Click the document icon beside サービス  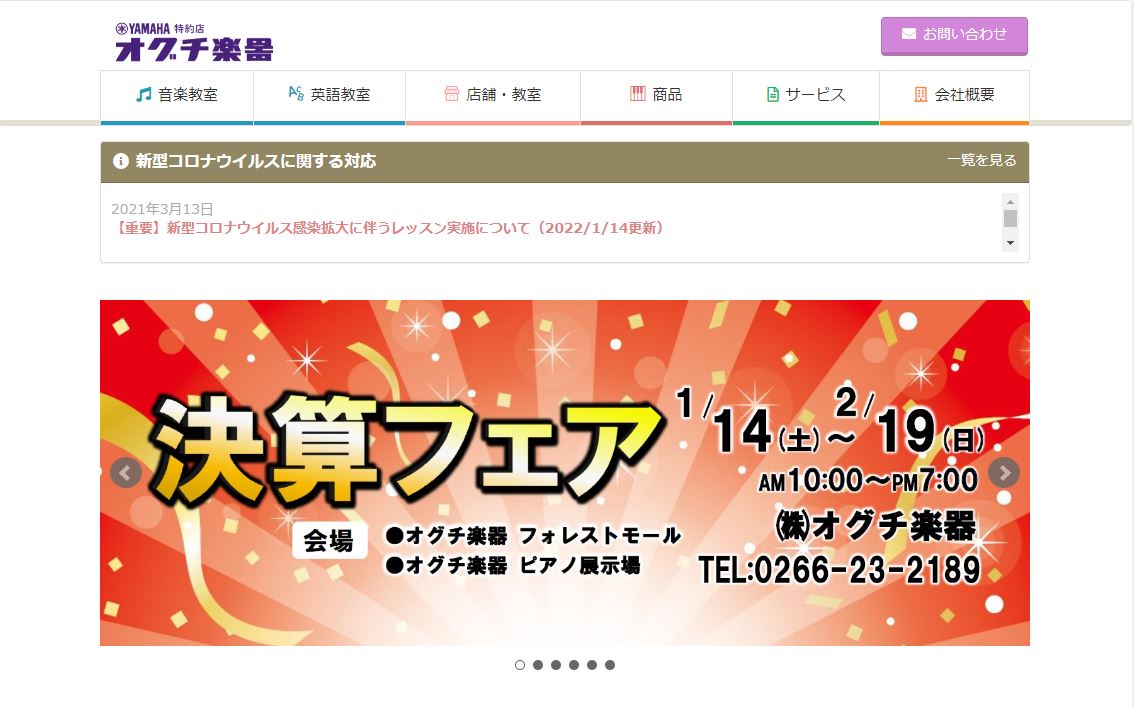tap(772, 94)
